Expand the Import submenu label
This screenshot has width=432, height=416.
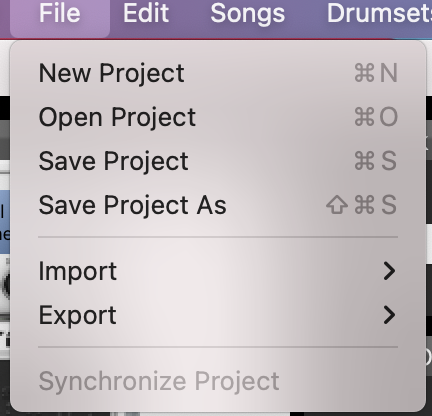78,272
